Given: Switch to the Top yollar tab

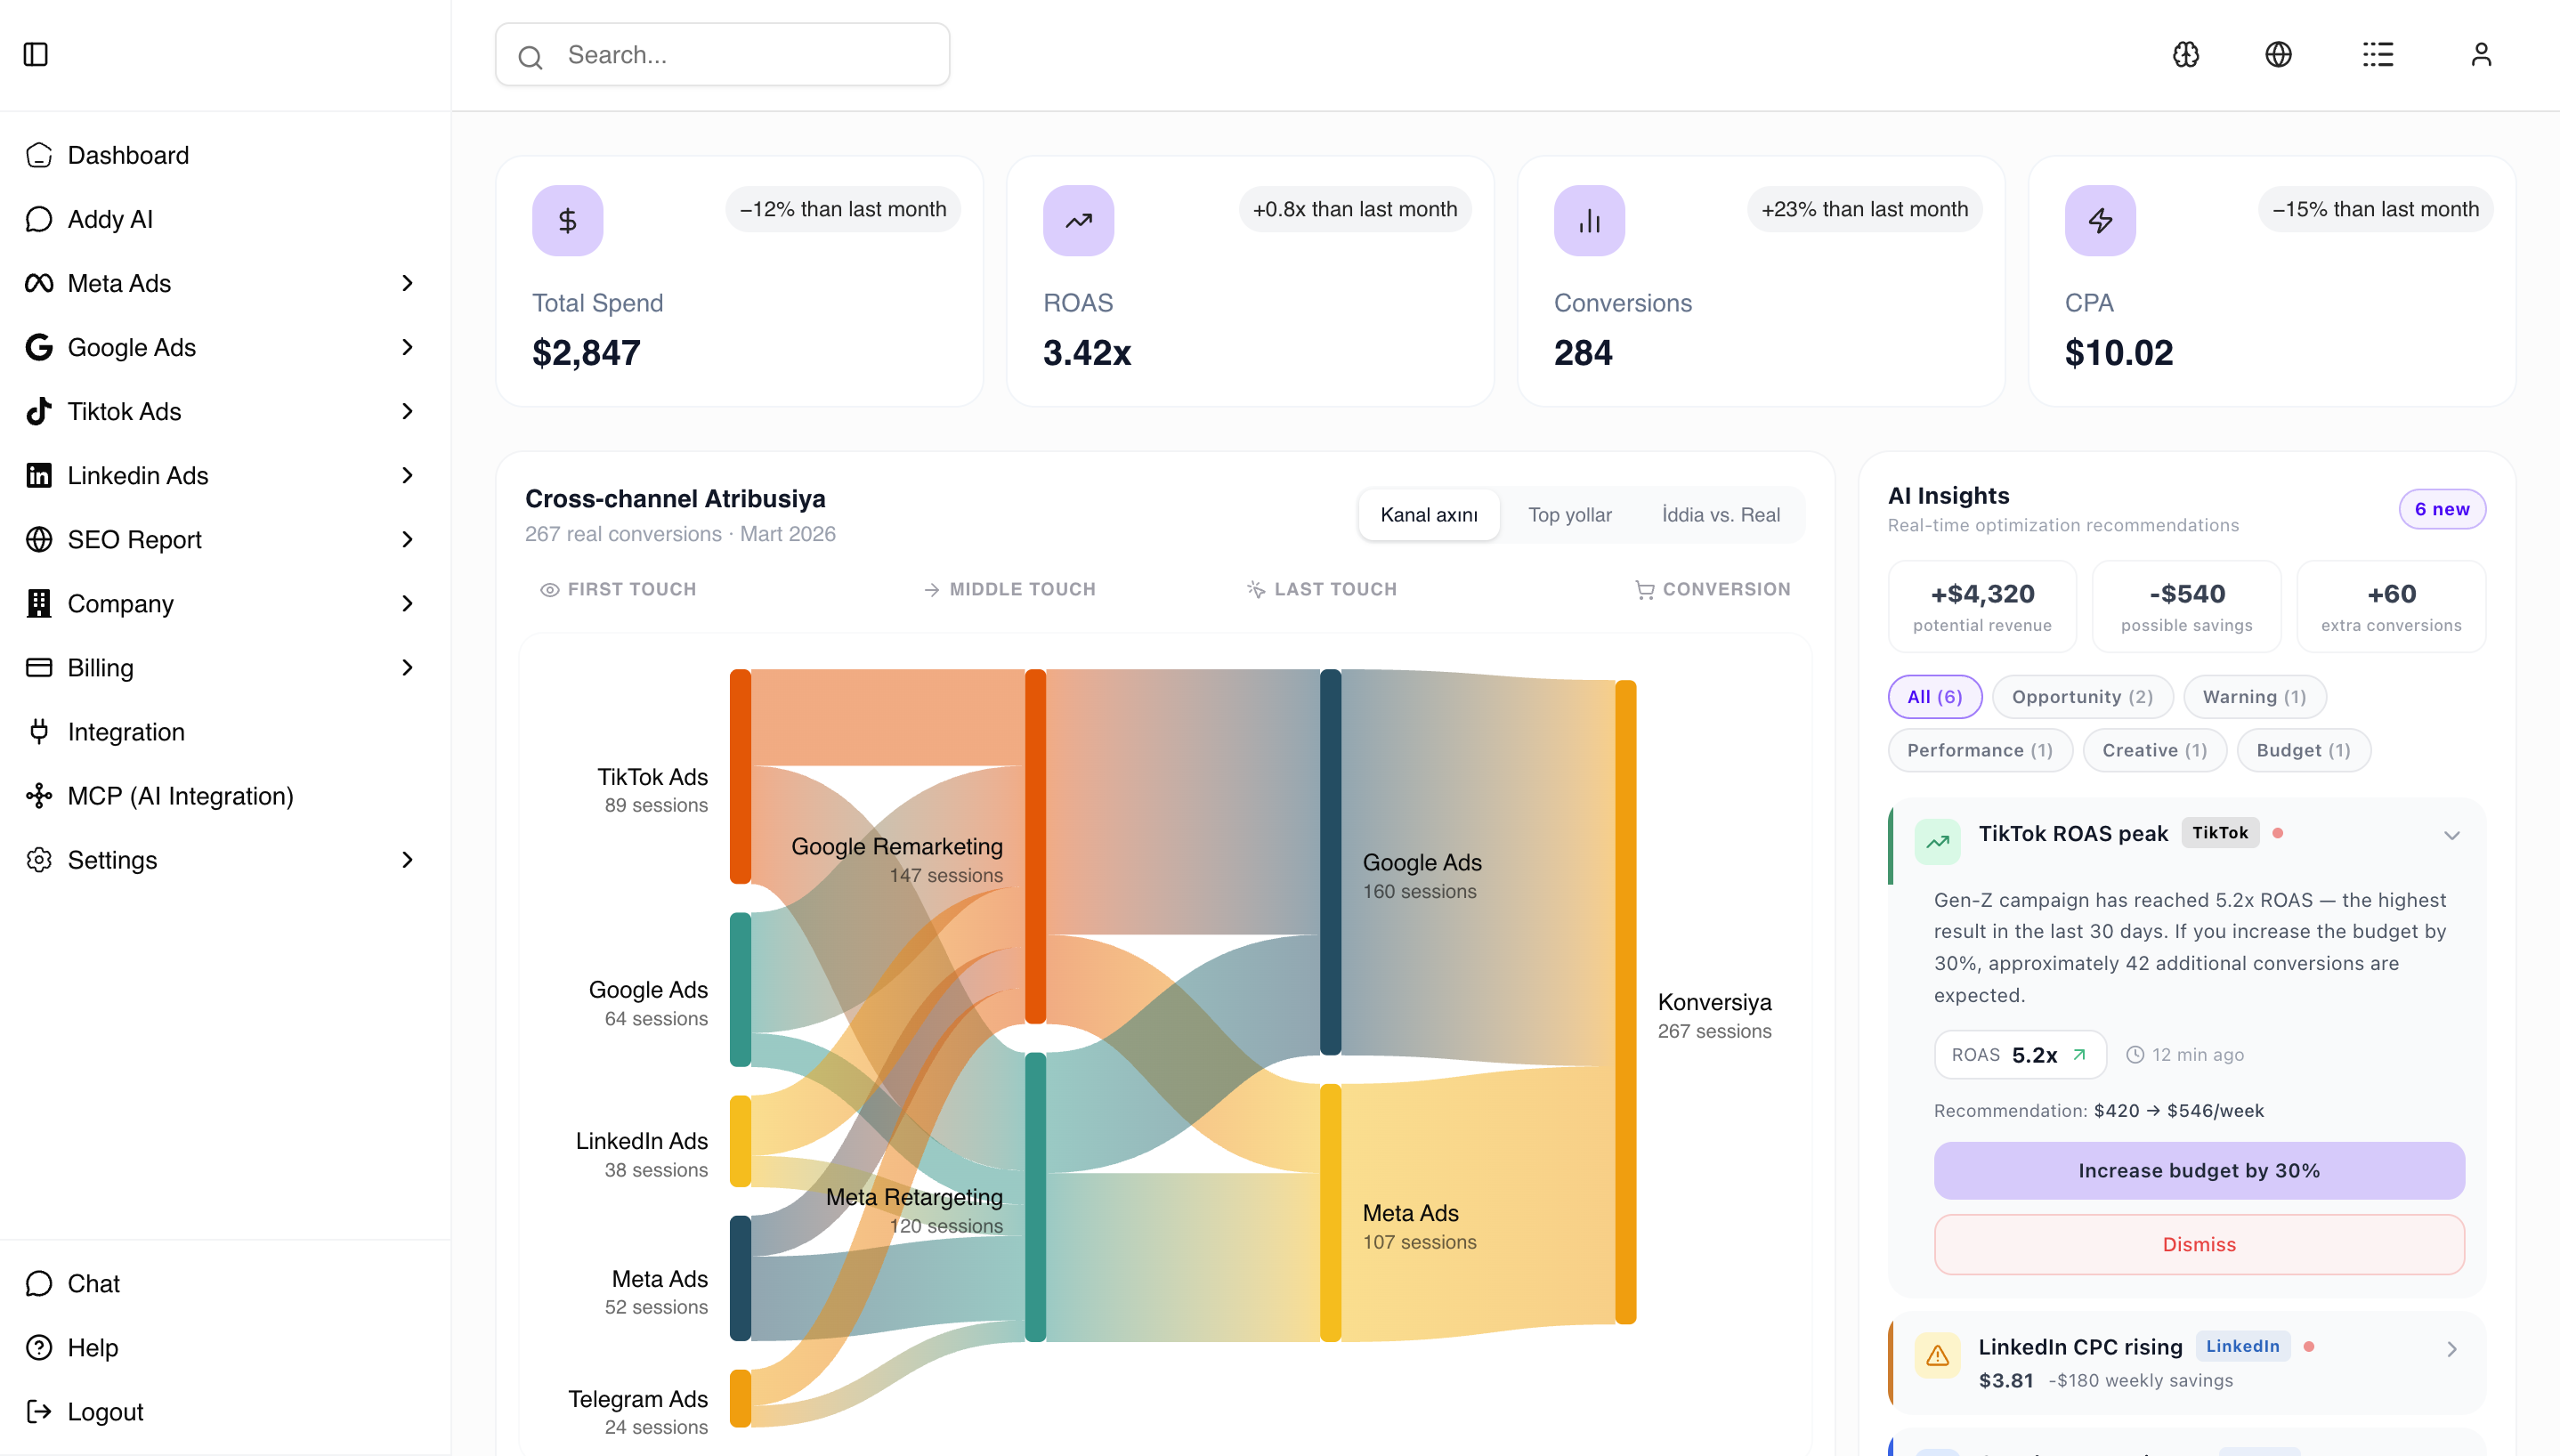Looking at the screenshot, I should pos(1569,515).
